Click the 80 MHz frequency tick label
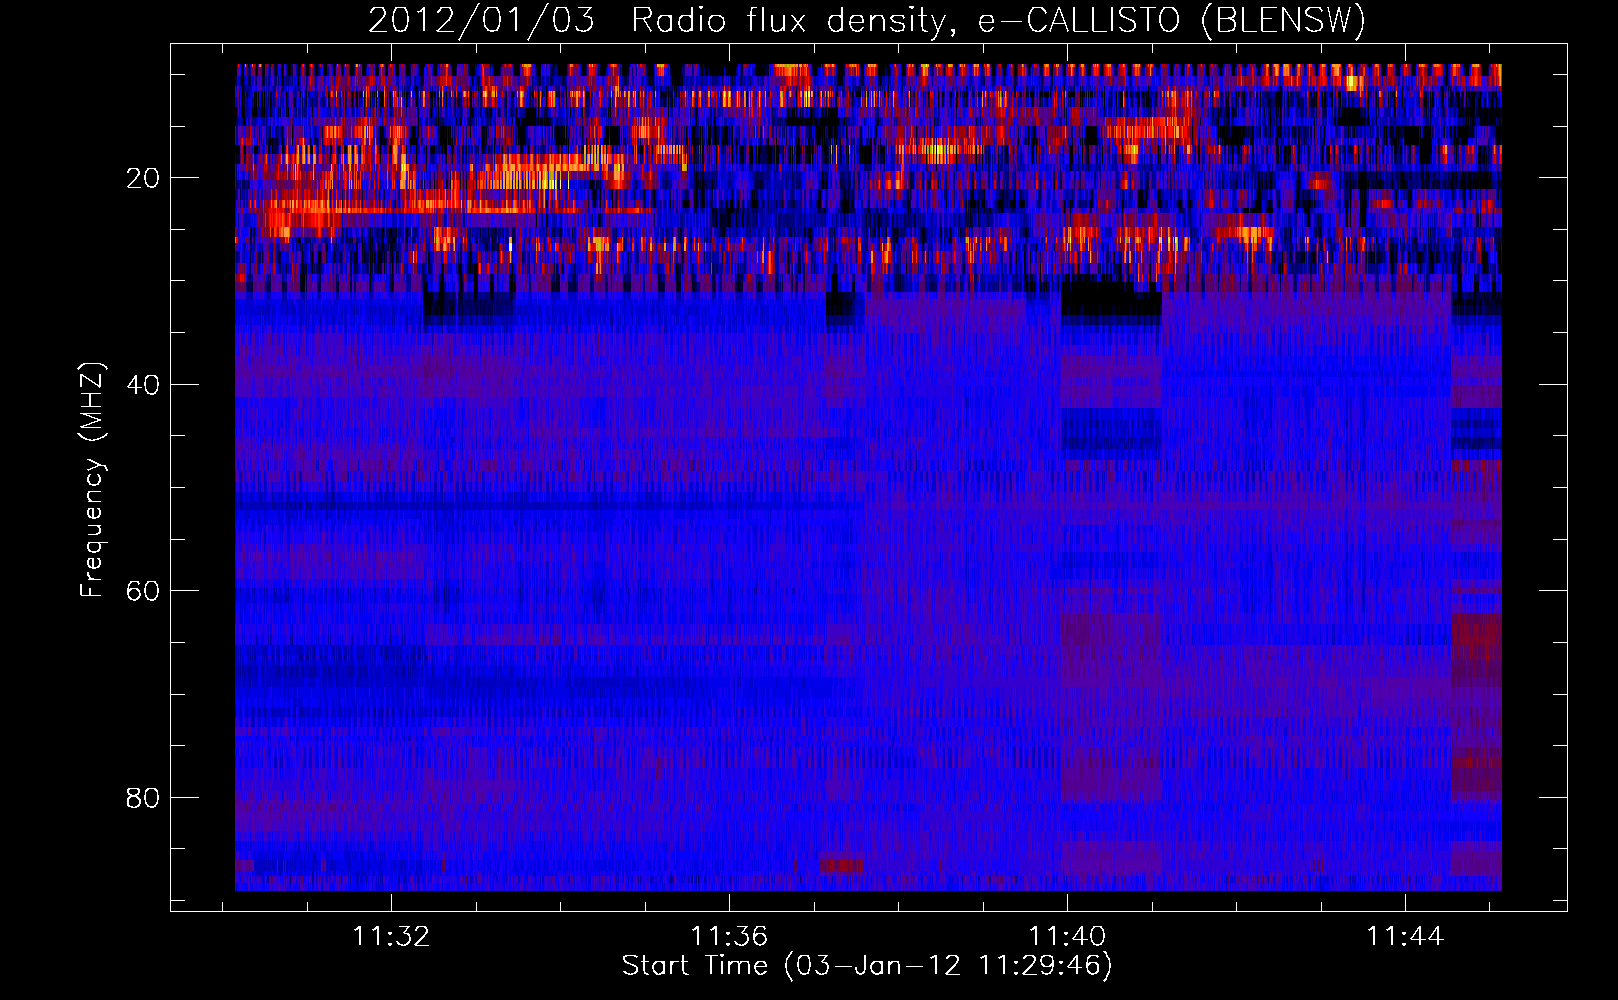The height and width of the screenshot is (1000, 1618). coord(143,798)
